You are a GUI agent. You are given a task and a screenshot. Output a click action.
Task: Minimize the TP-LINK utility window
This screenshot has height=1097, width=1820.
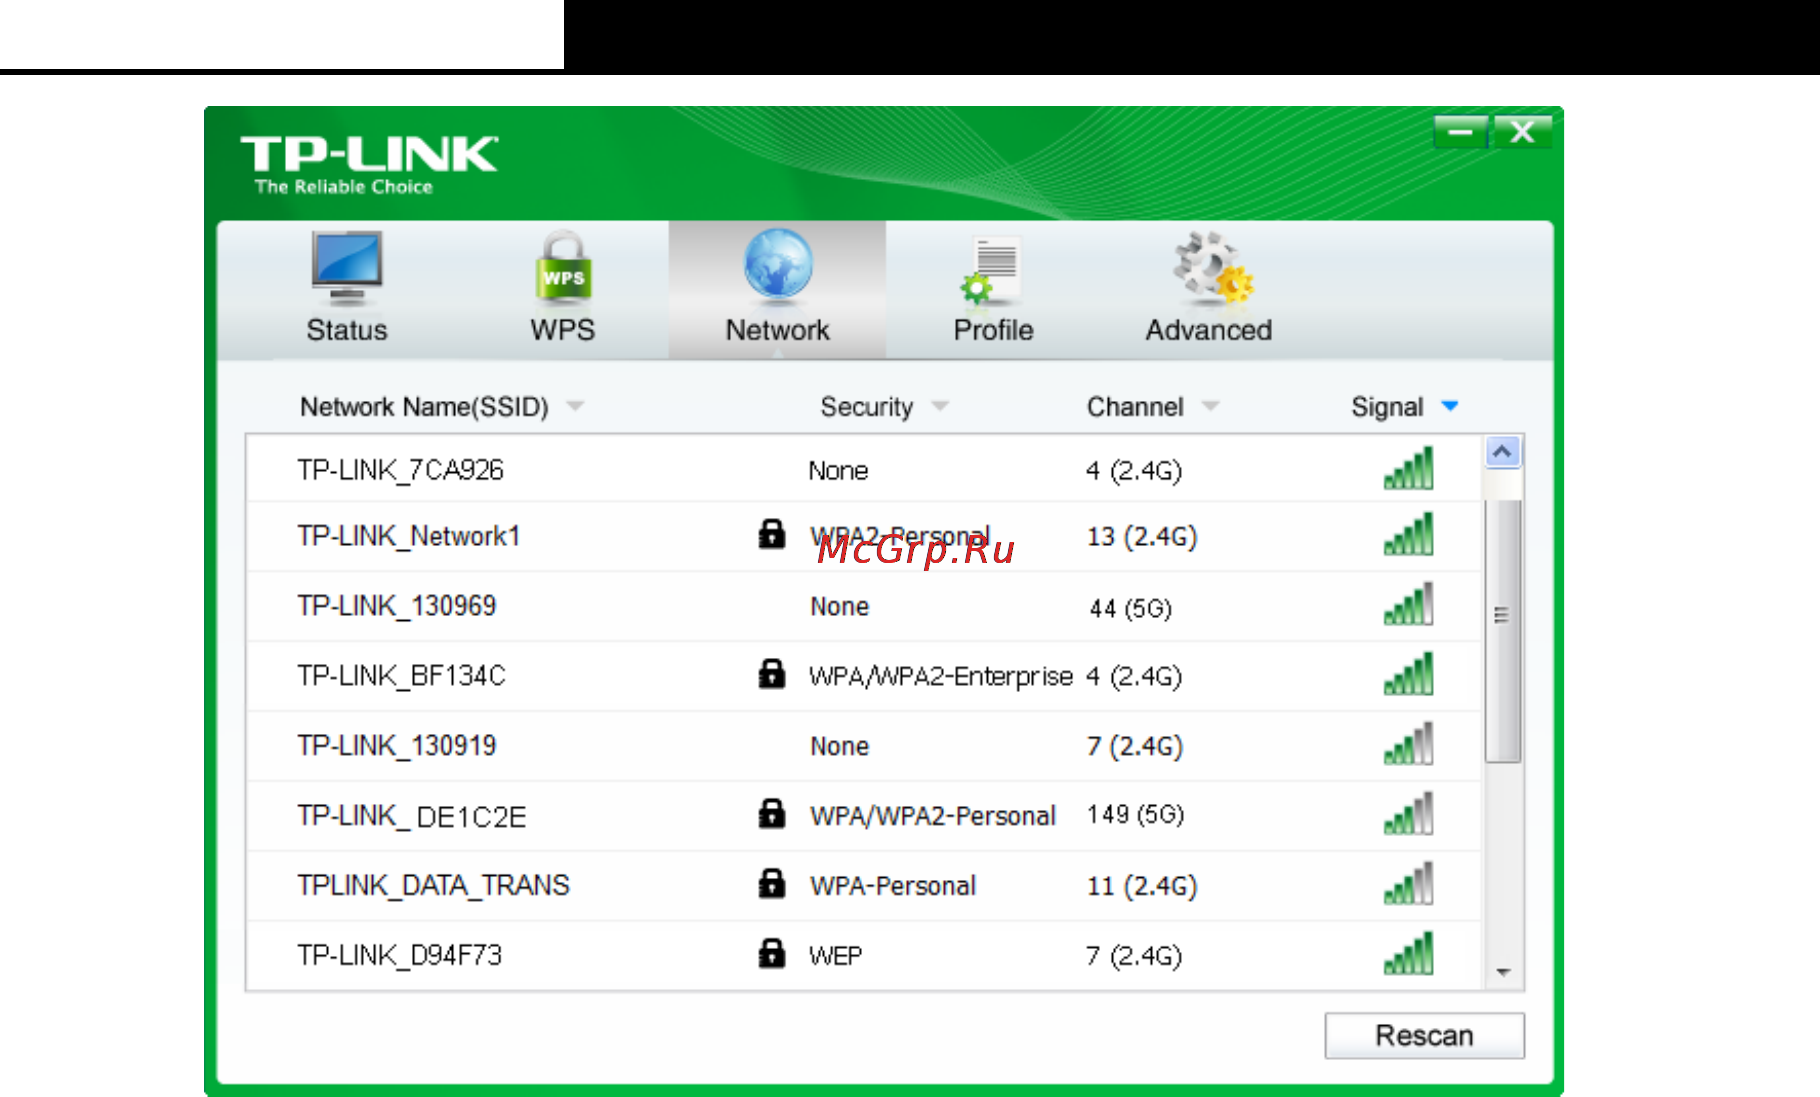coord(1461,131)
